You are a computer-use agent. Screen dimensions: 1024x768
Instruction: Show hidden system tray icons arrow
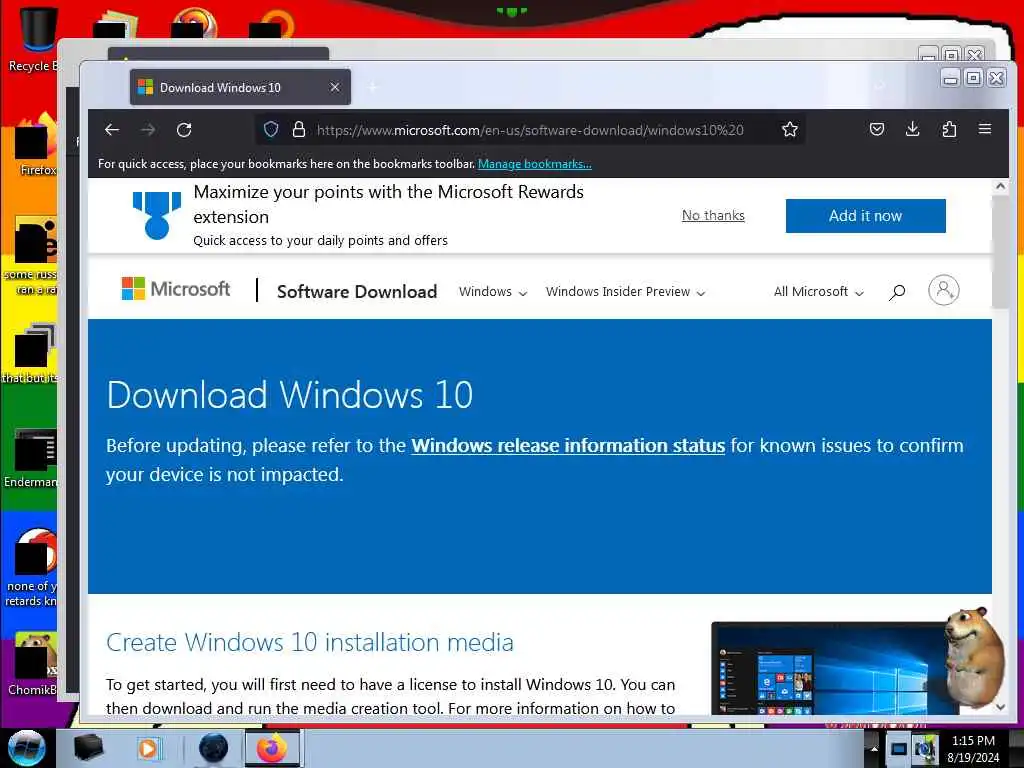[874, 749]
